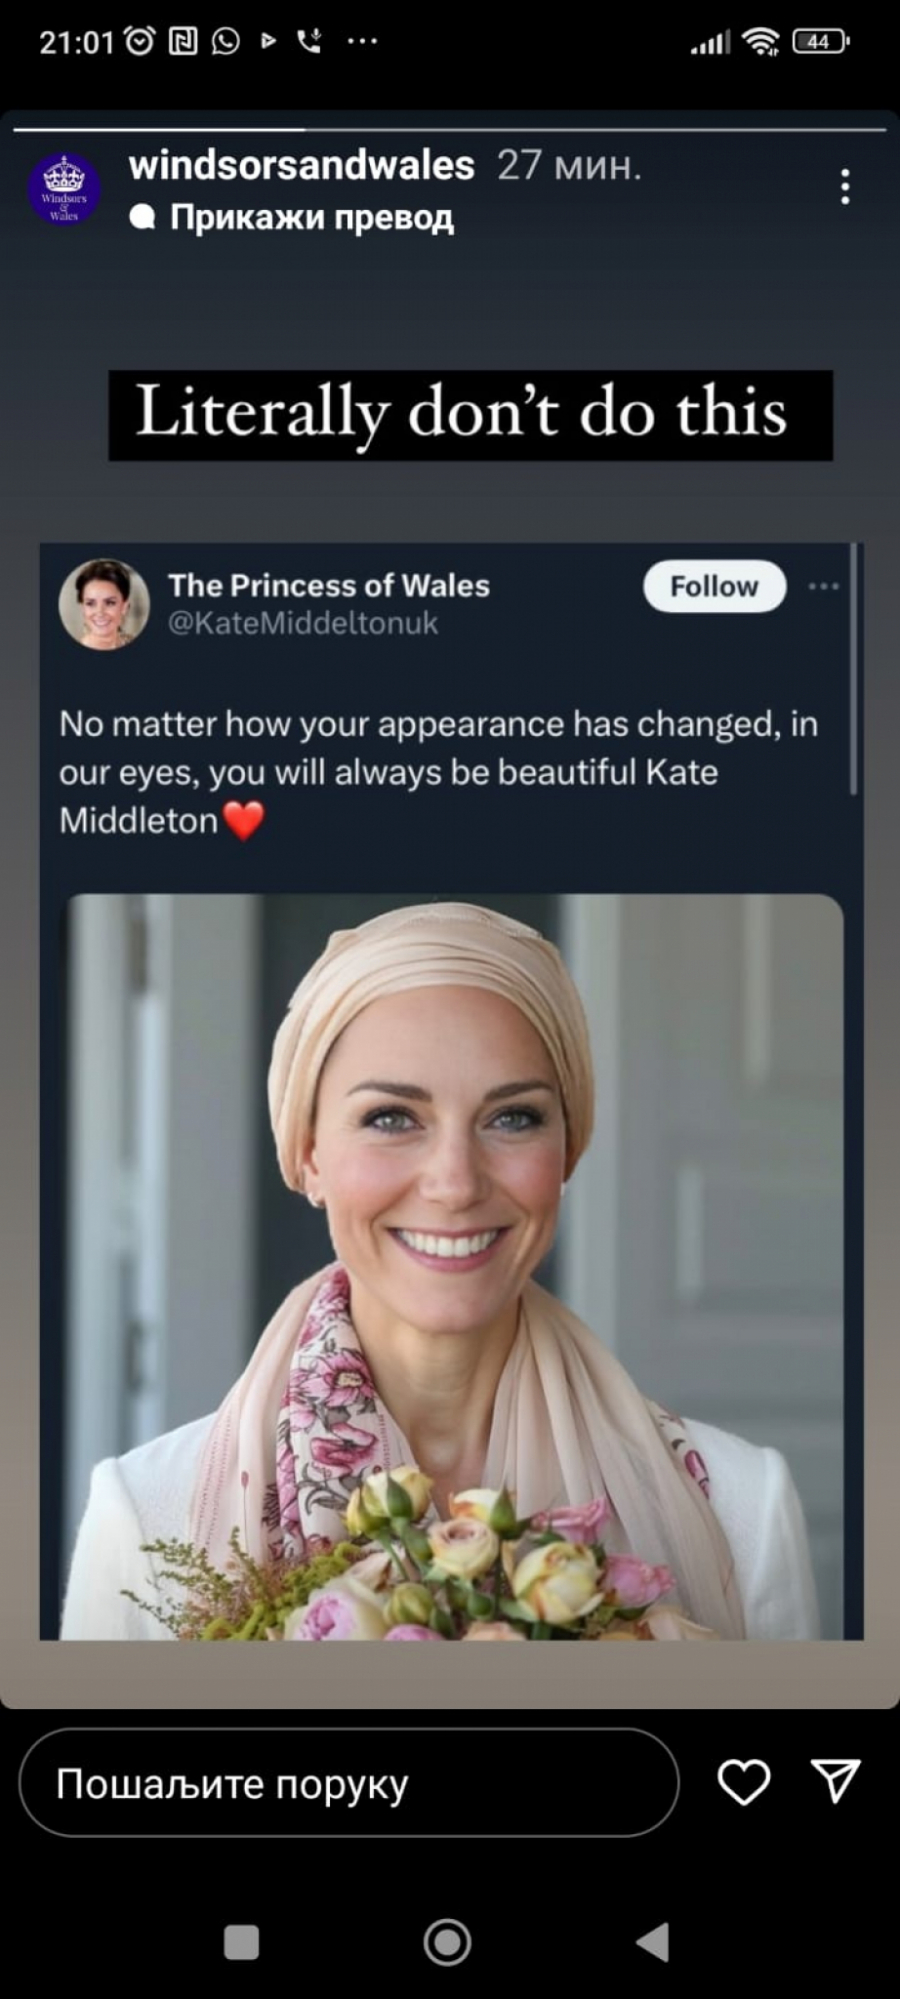Image resolution: width=900 pixels, height=1999 pixels.
Task: Tap the heart icon to like the story
Action: [x=744, y=1782]
